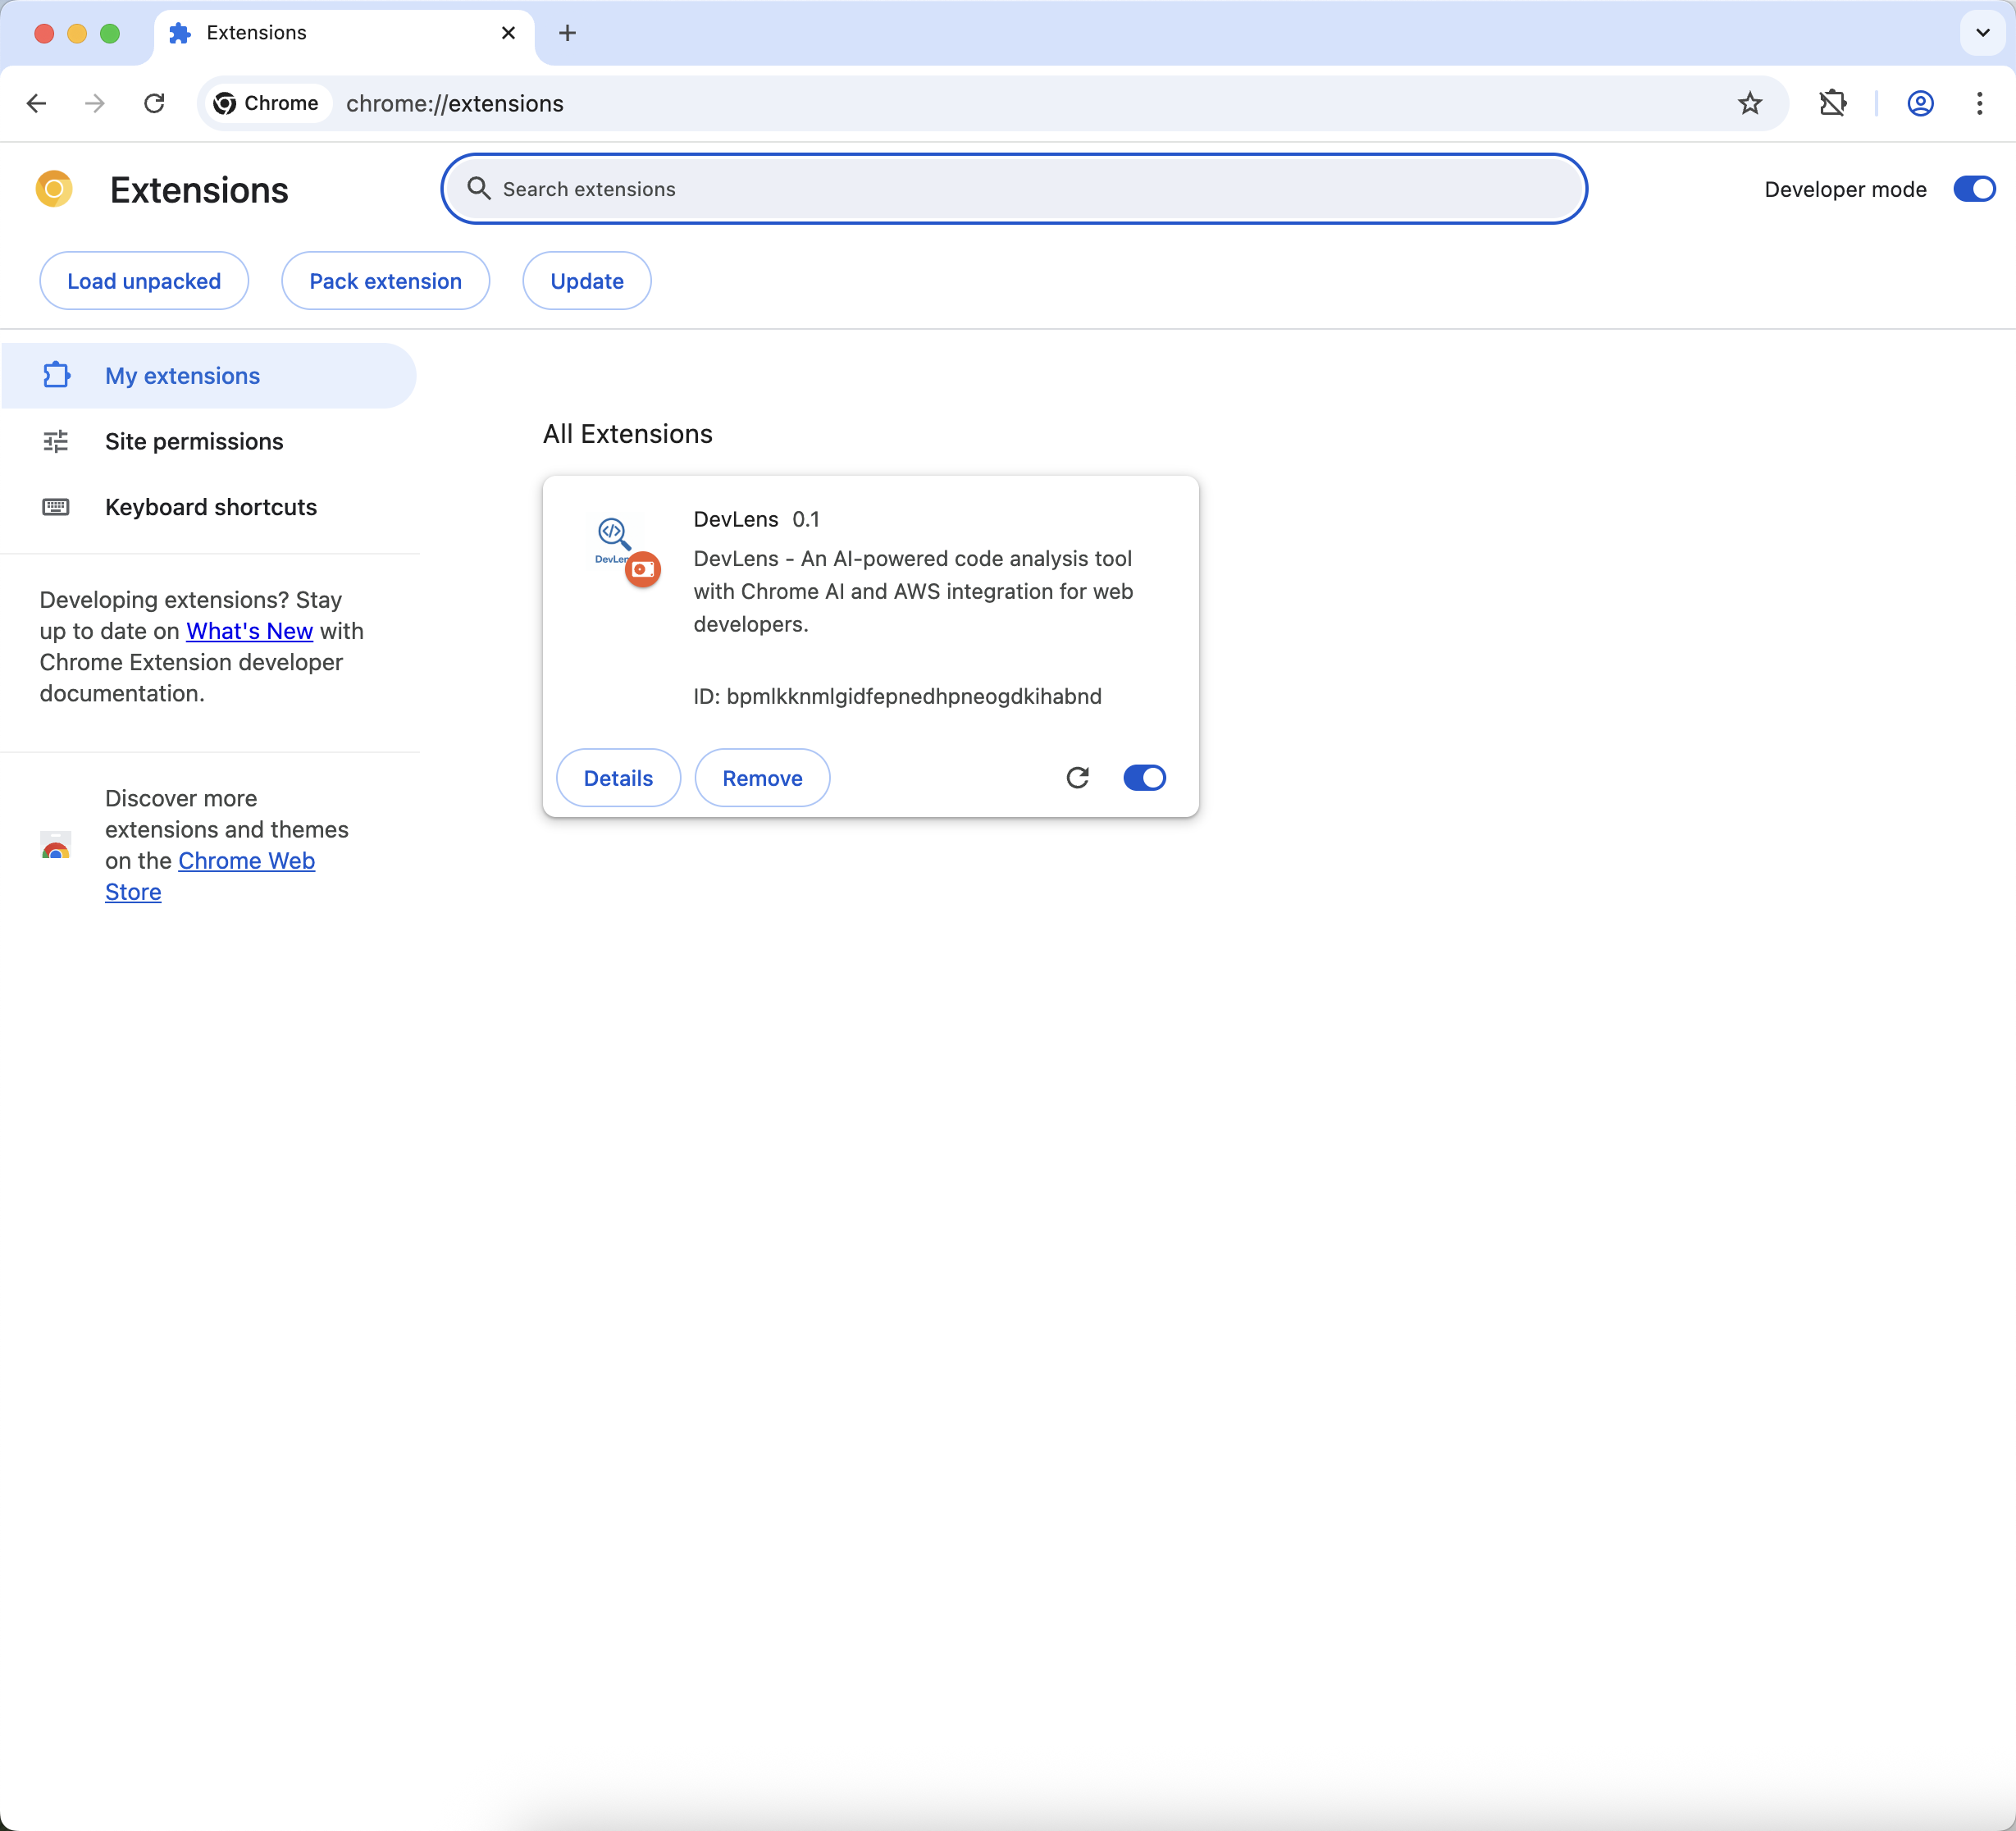
Task: Bookmark this page with star icon
Action: 1749,103
